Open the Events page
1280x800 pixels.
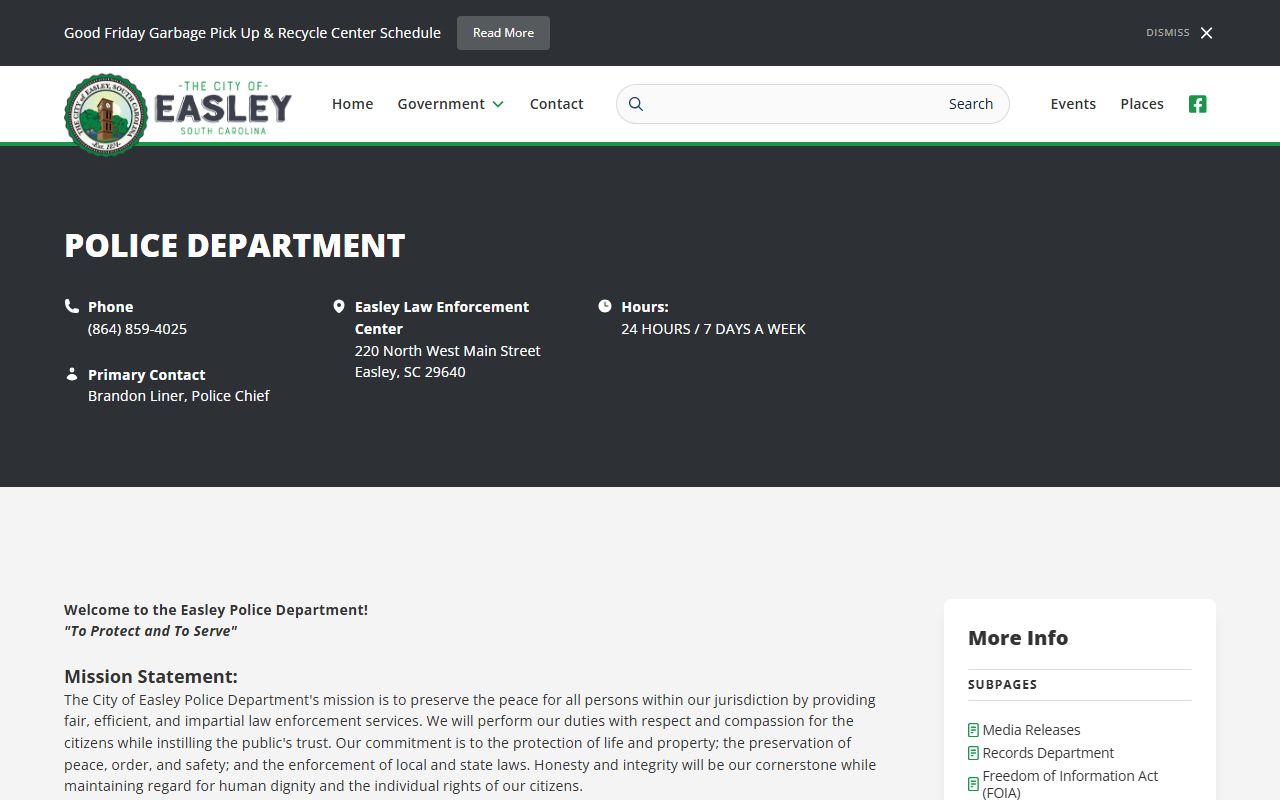point(1073,104)
